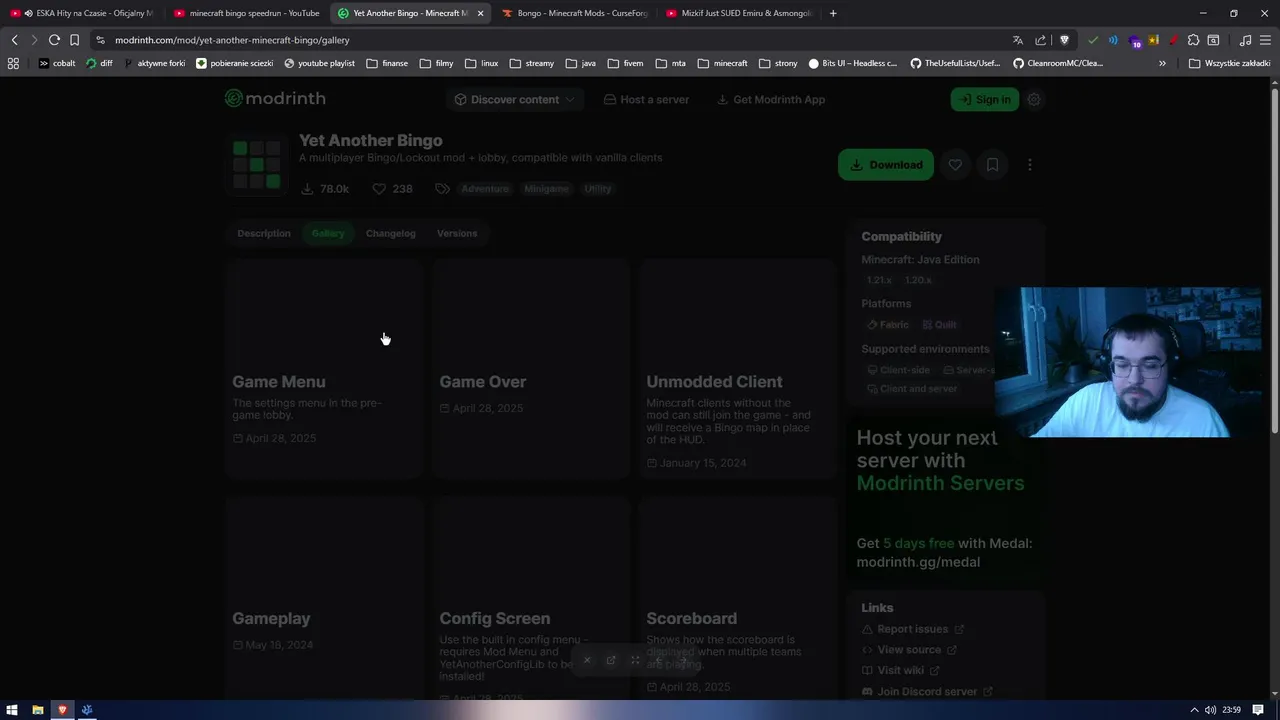Show hidden system tray icons chevron
The width and height of the screenshot is (1280, 720).
click(1194, 710)
